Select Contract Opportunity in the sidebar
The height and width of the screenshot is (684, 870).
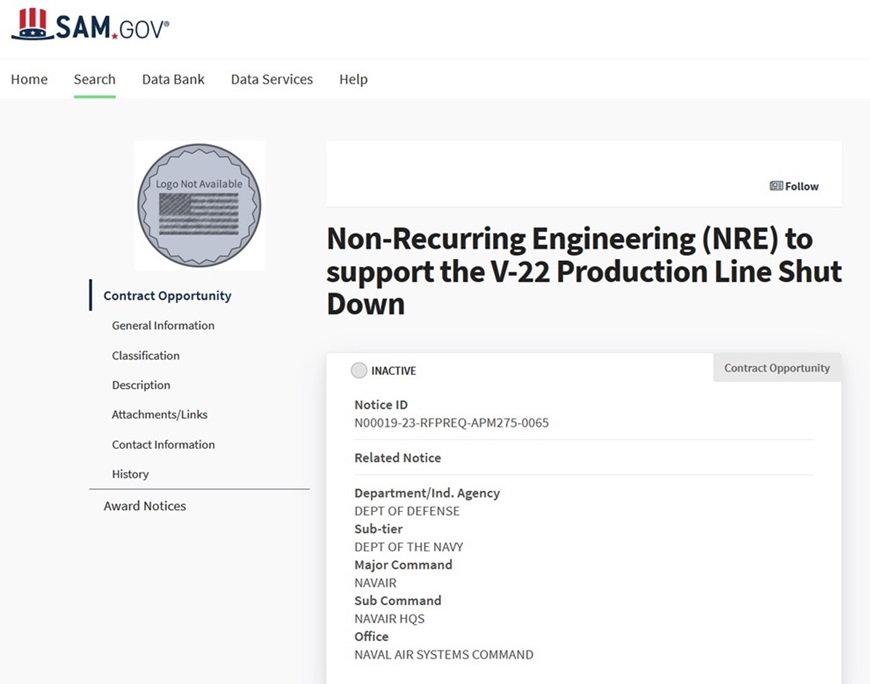pyautogui.click(x=167, y=296)
